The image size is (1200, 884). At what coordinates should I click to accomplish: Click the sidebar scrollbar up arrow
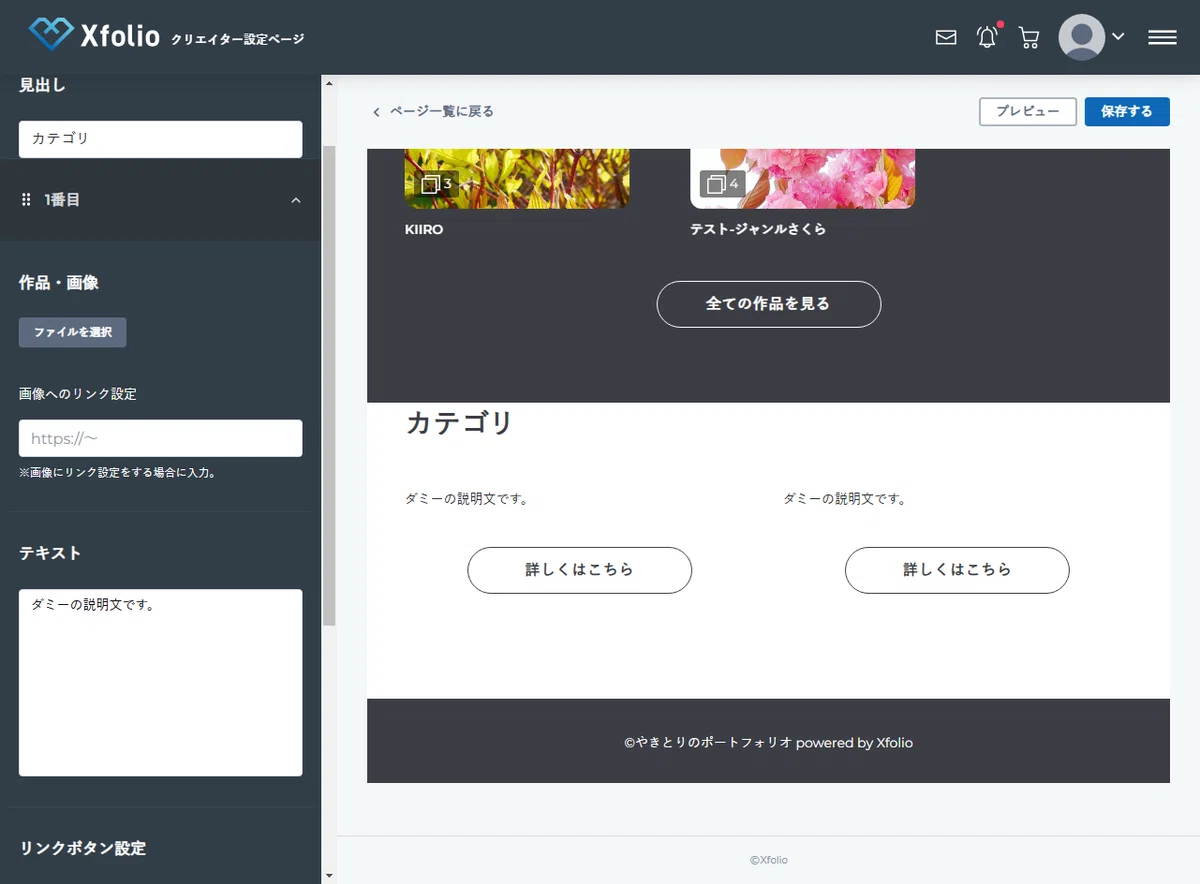[x=329, y=84]
